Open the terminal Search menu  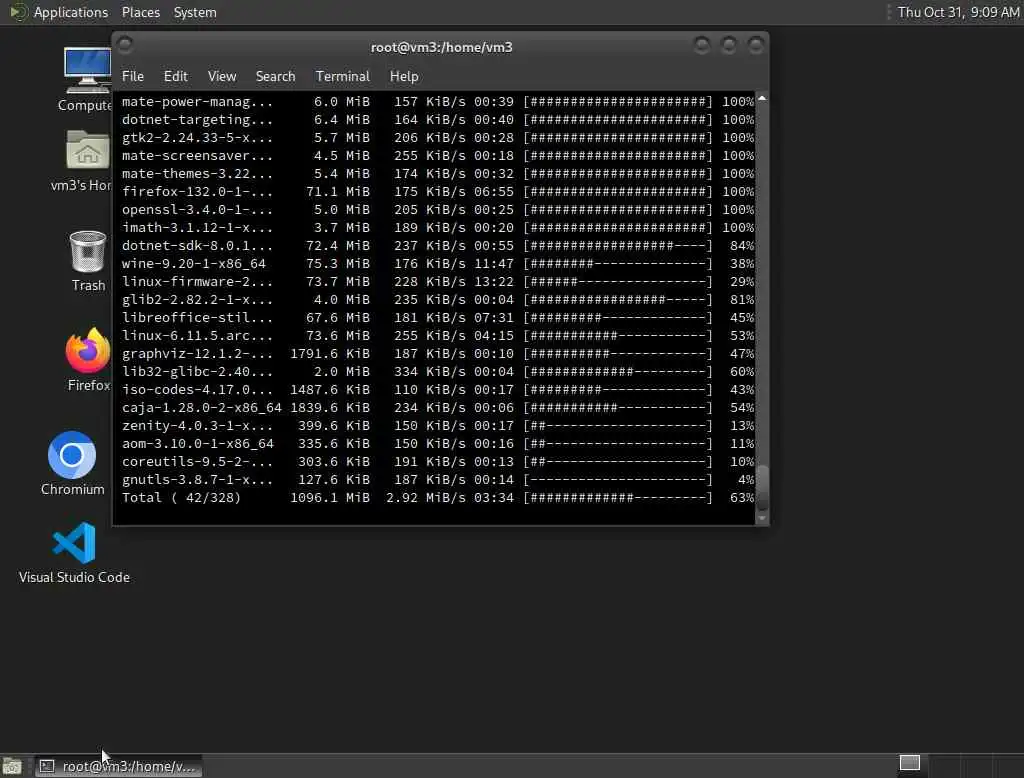click(x=276, y=76)
